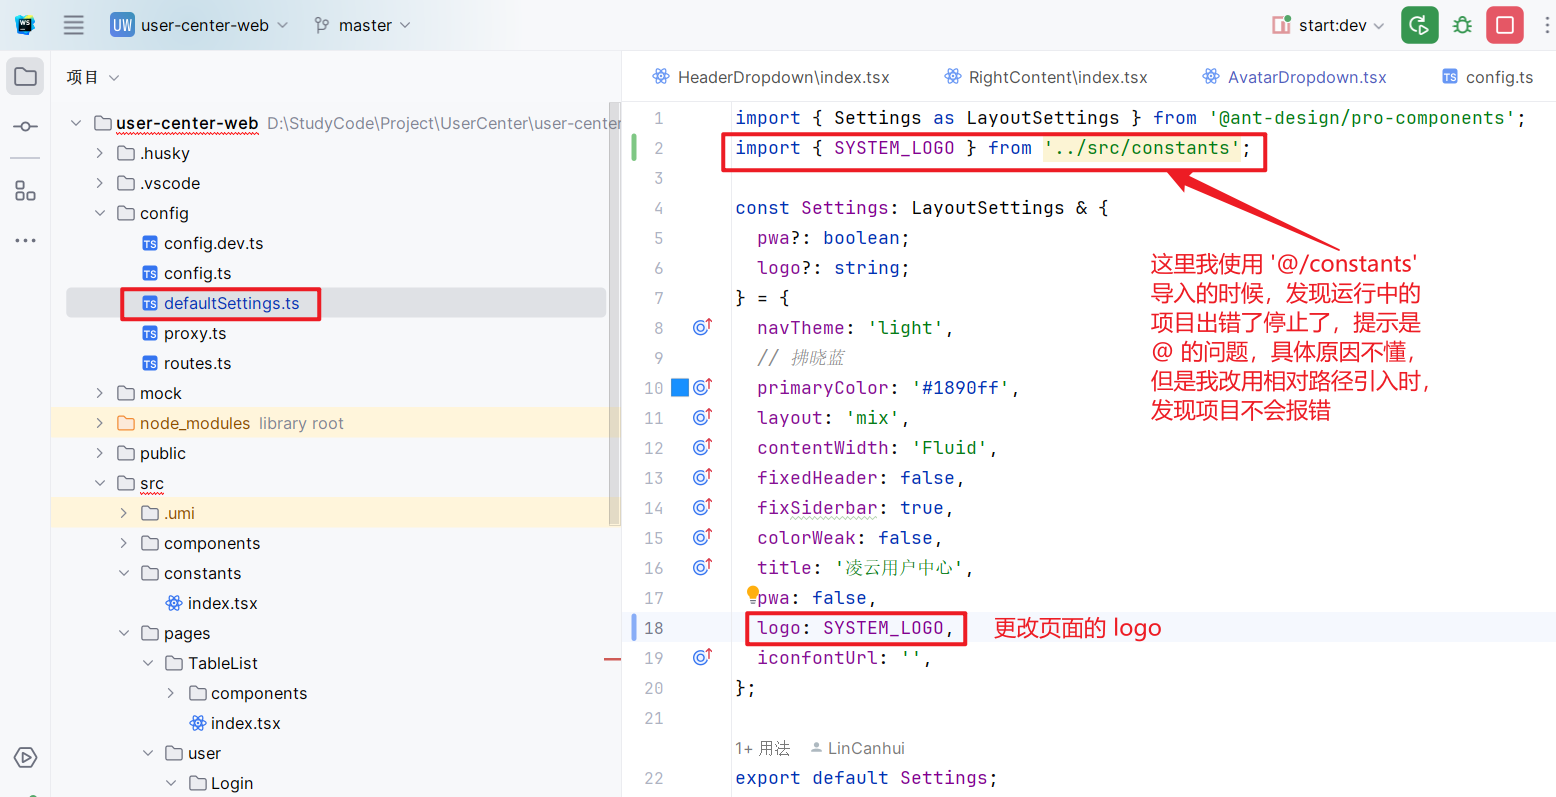Expand the .husky folder
Viewport: 1556px width, 797px height.
coord(99,153)
